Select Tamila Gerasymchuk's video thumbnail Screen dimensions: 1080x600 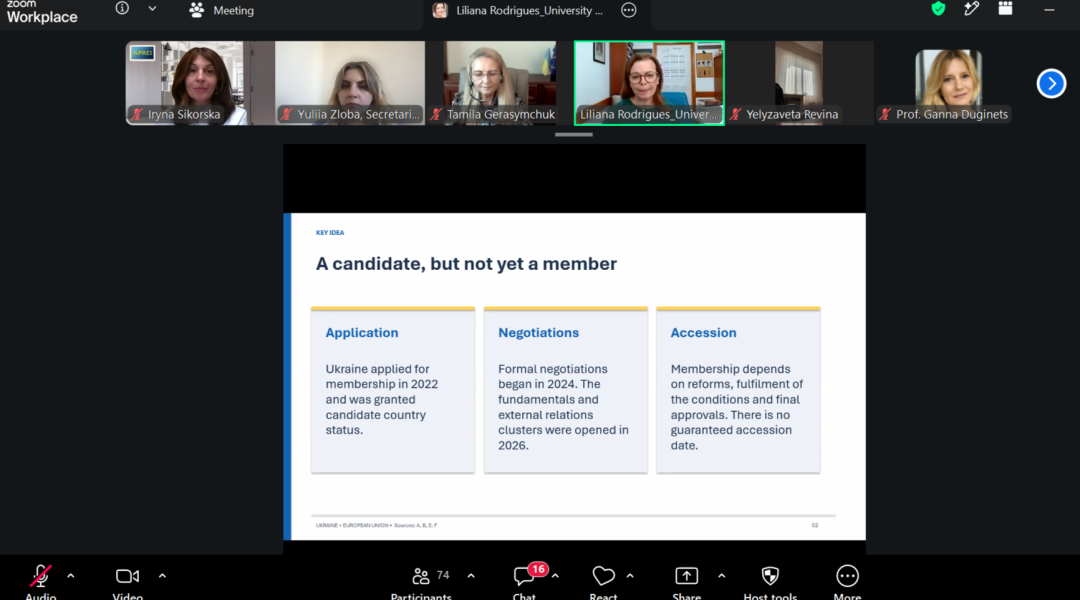coord(499,83)
